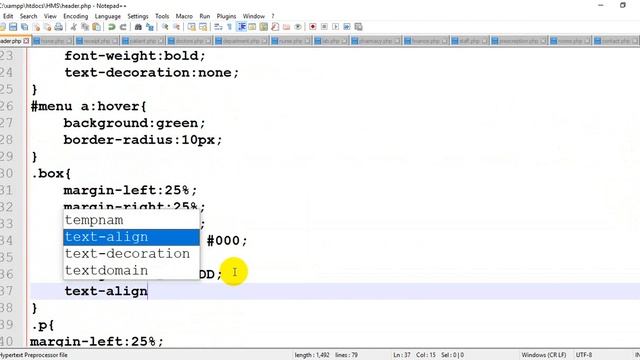
Task: Switch to the department.php tab
Action: pyautogui.click(x=241, y=41)
